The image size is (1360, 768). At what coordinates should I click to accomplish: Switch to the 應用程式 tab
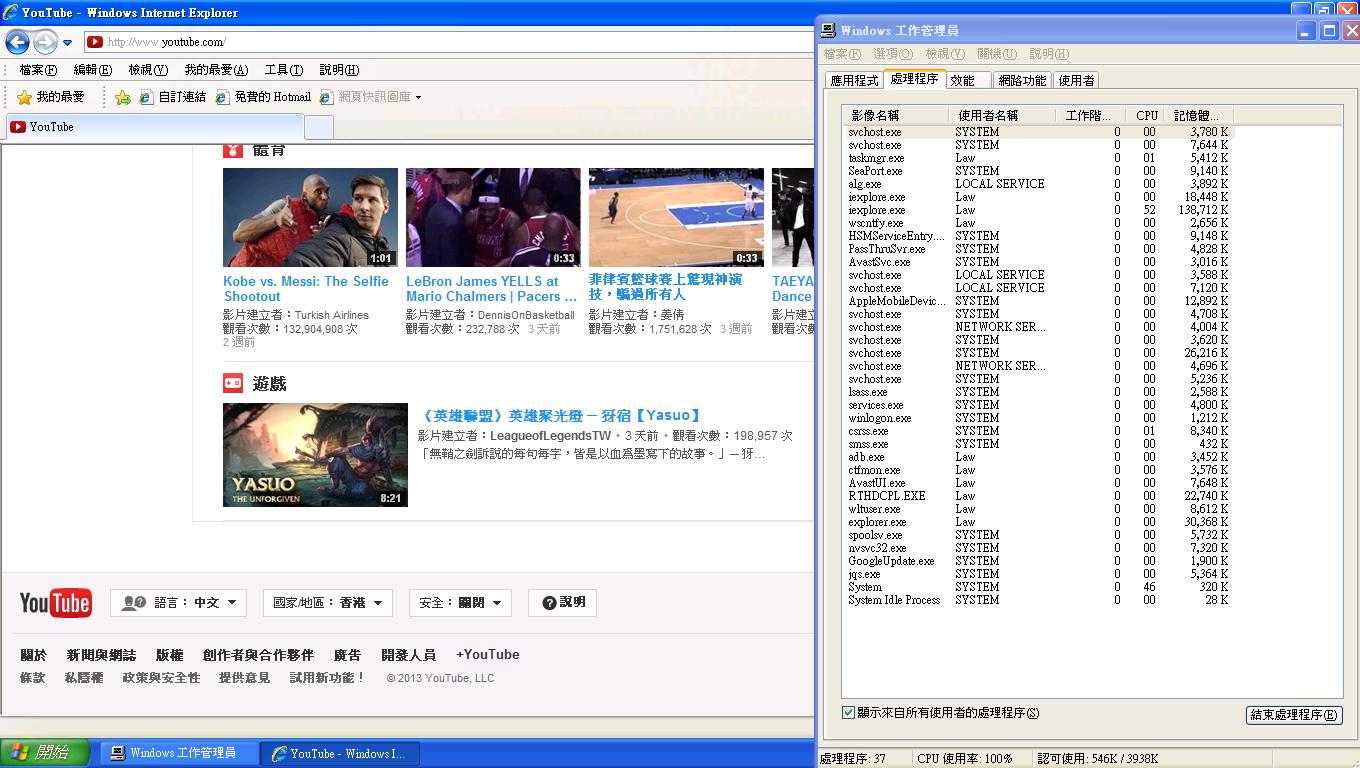854,81
